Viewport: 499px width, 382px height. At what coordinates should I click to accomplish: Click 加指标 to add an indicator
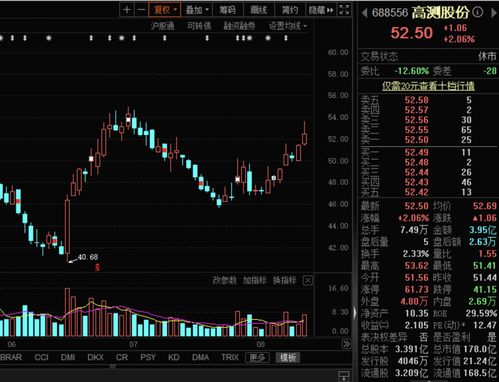point(254,280)
